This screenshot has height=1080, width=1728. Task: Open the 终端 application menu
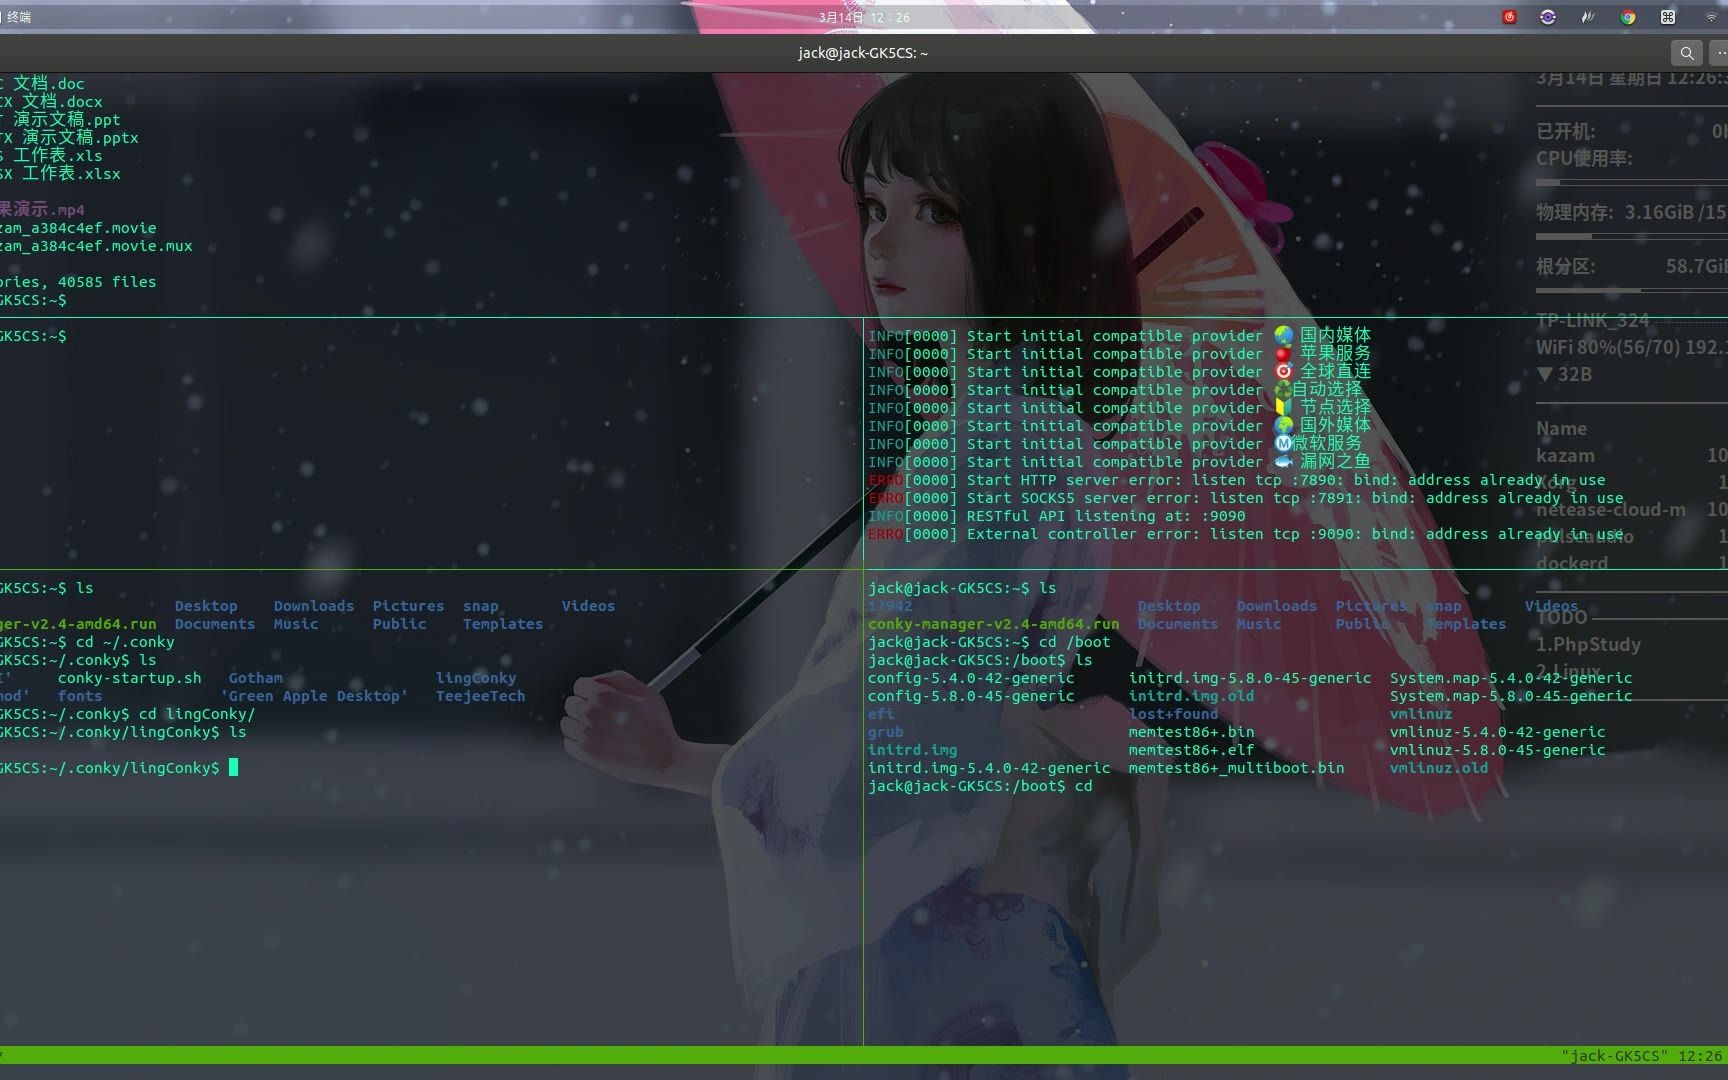pyautogui.click(x=19, y=17)
